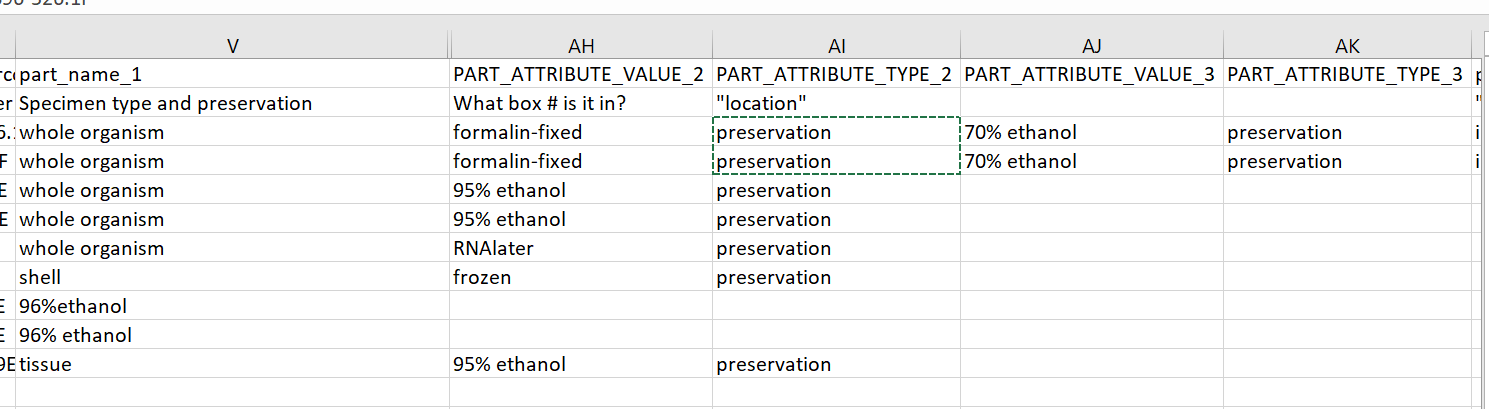Select PART_ATTRIBUTE_VALUE_3 header cell
This screenshot has width=1489, height=409.
point(1091,74)
